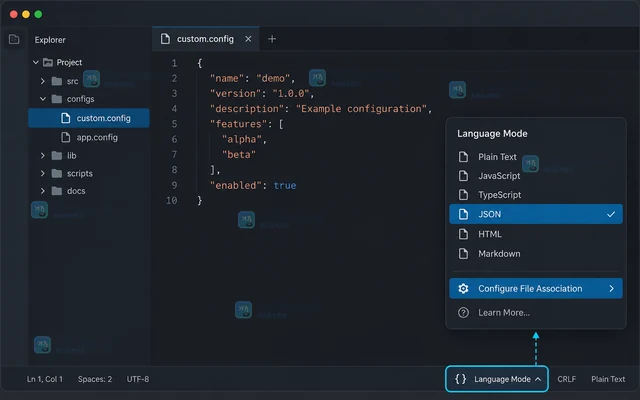This screenshot has height=400, width=640.
Task: Click the file icon beside HTML
Action: pyautogui.click(x=463, y=234)
